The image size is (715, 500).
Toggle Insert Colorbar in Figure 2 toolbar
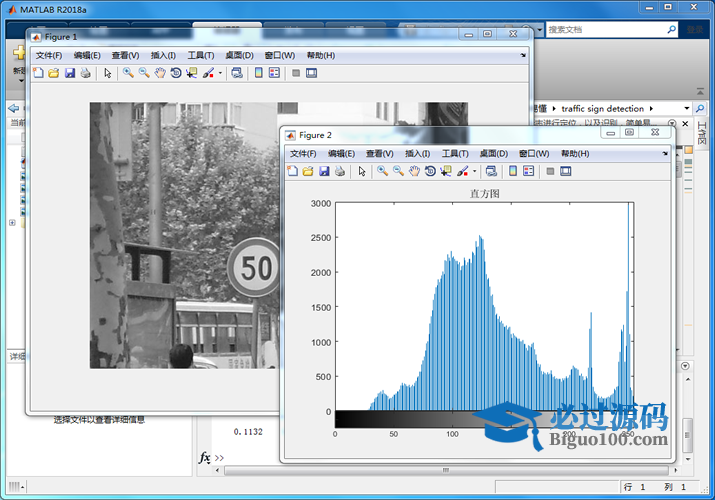pos(513,171)
